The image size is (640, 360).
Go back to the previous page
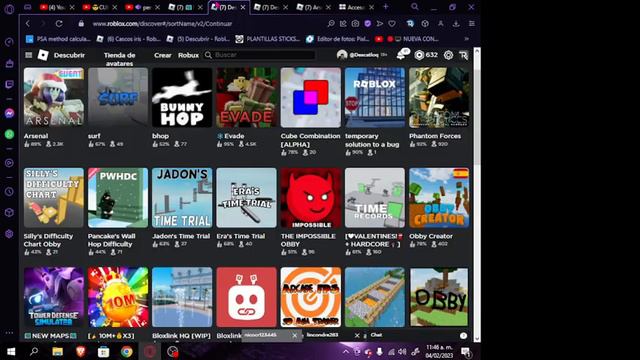click(28, 24)
